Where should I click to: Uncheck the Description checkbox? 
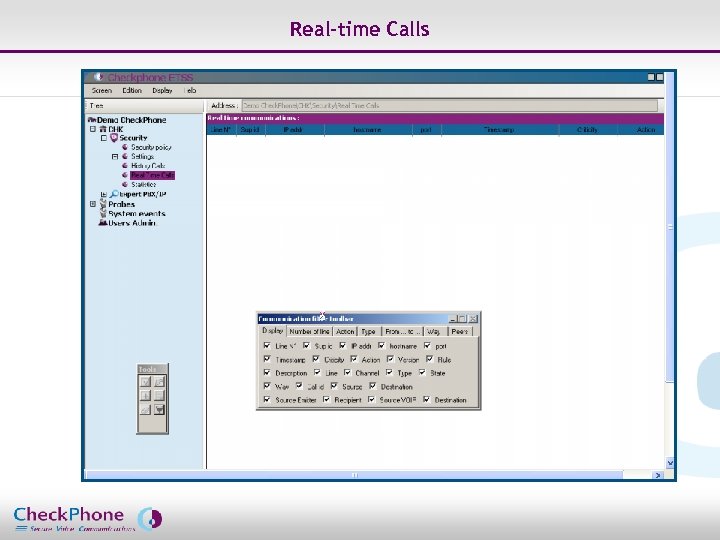(x=267, y=372)
